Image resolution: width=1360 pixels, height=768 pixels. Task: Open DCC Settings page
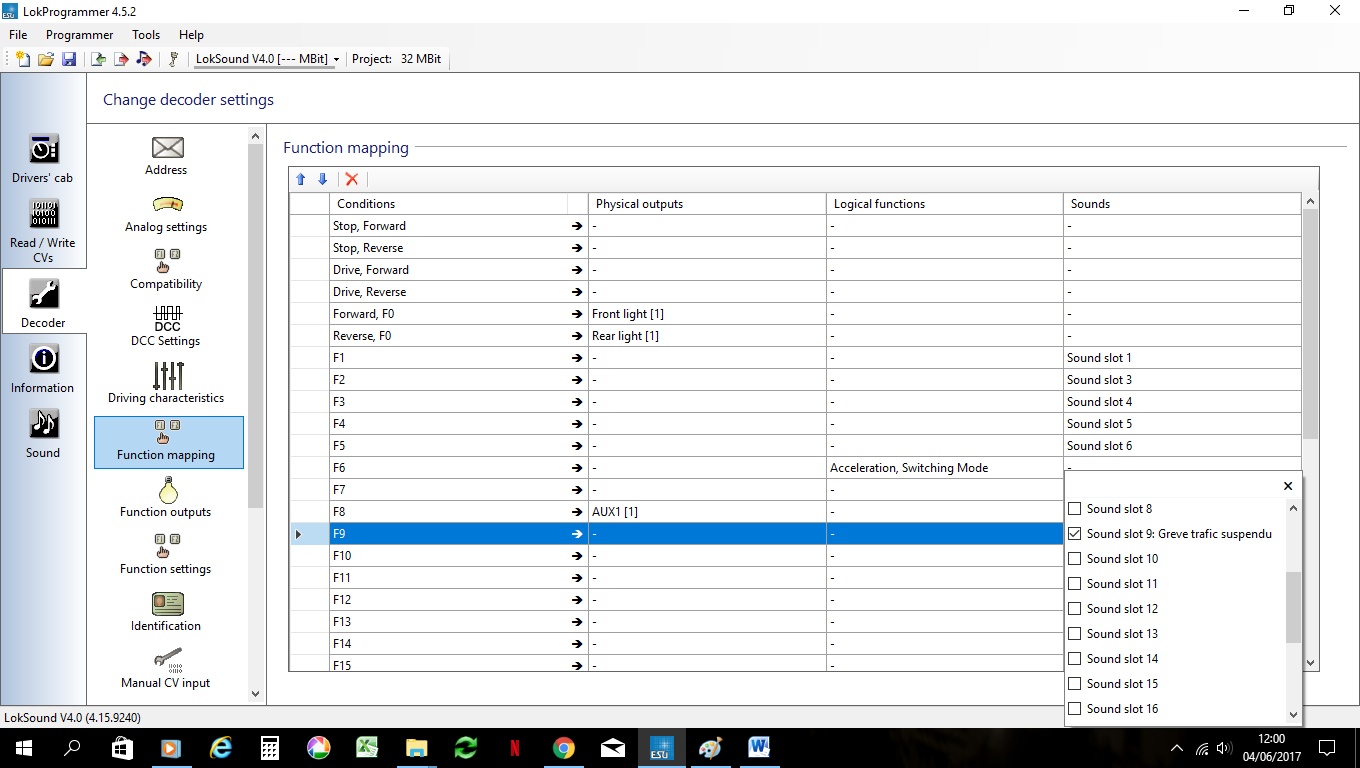166,327
